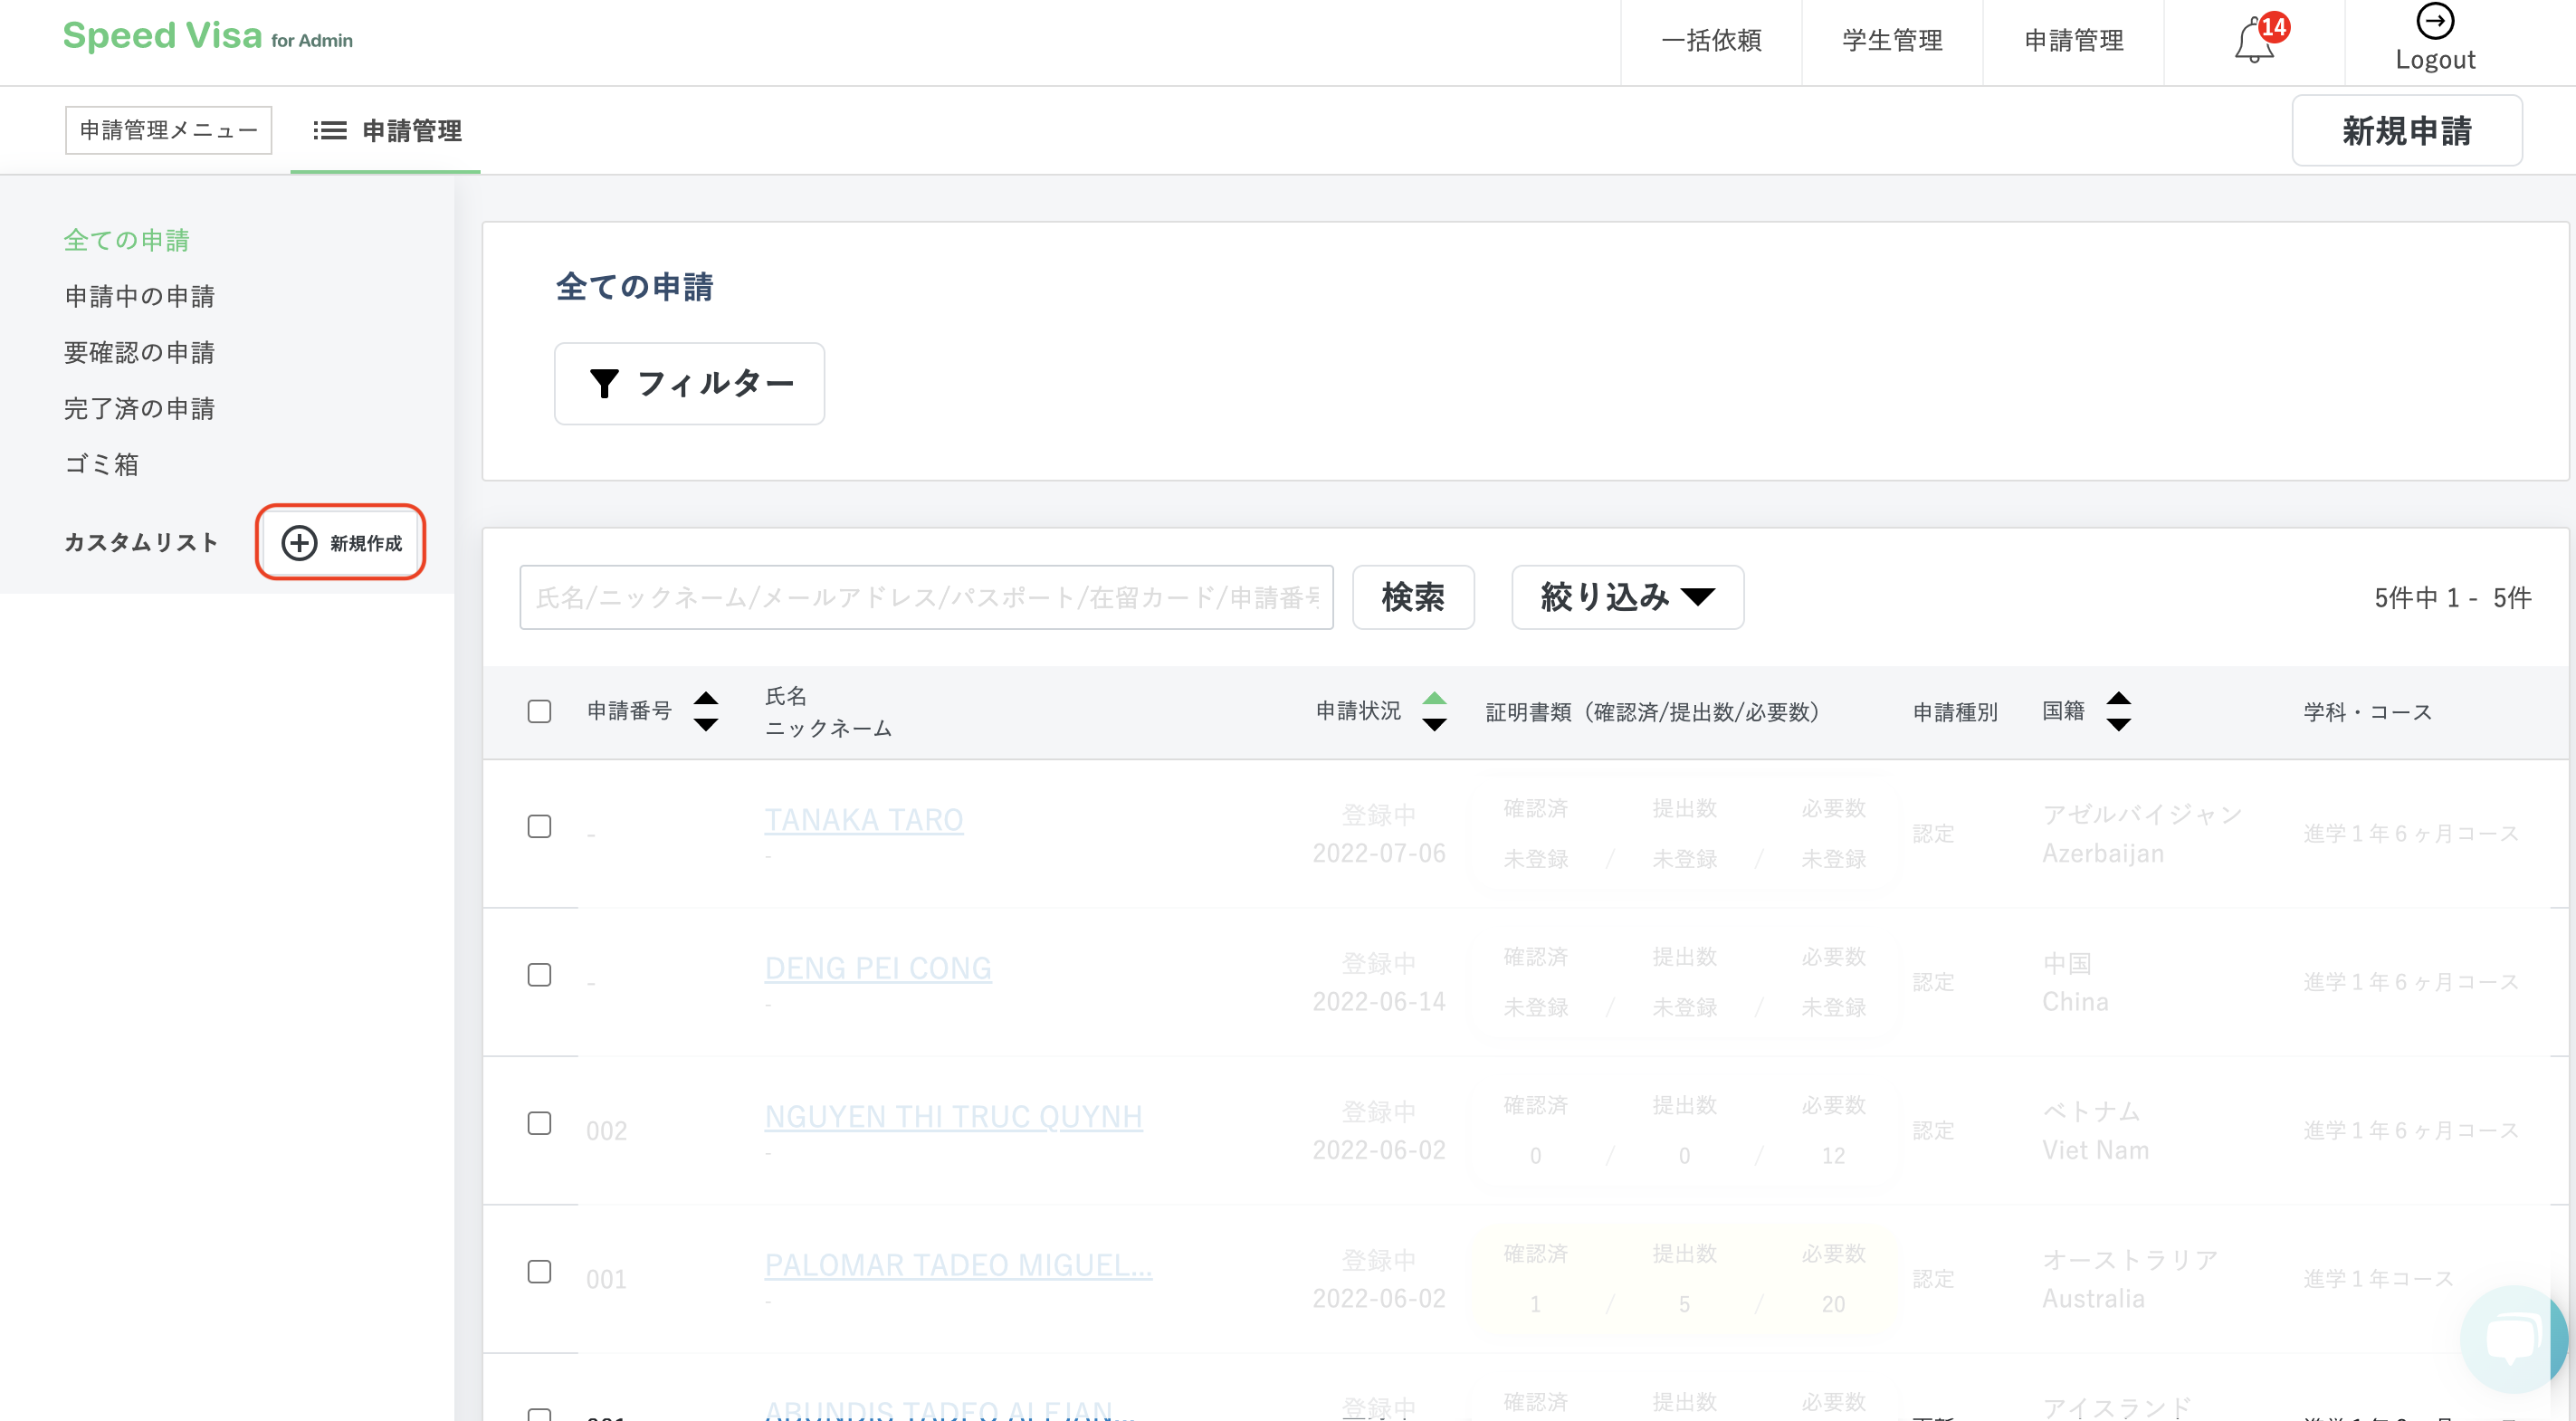
Task: Check the TANAKA TARO row checkbox
Action: pyautogui.click(x=539, y=826)
